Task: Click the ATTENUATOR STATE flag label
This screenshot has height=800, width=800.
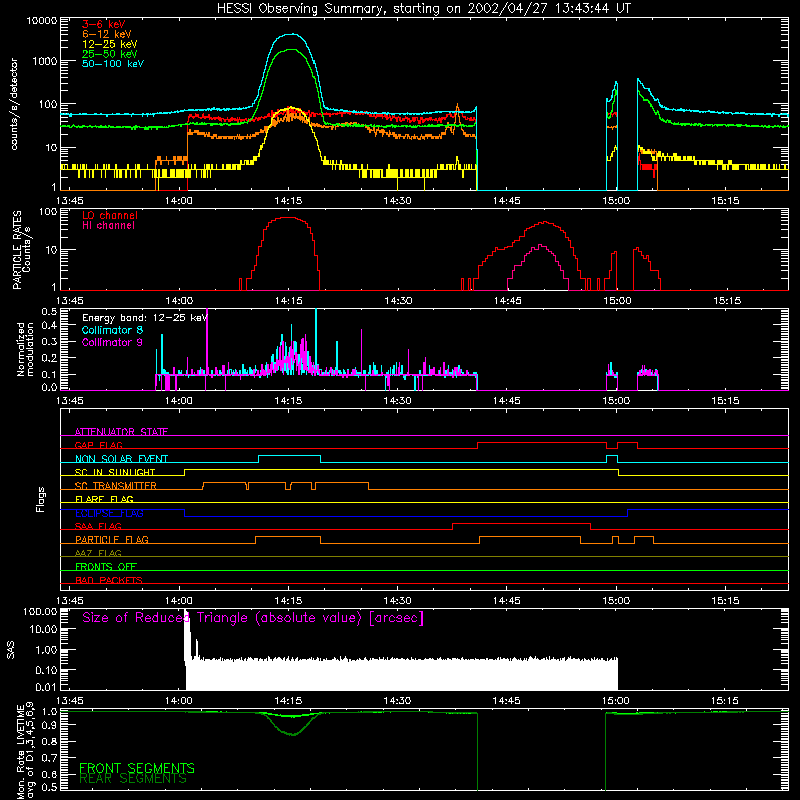Action: 121,432
